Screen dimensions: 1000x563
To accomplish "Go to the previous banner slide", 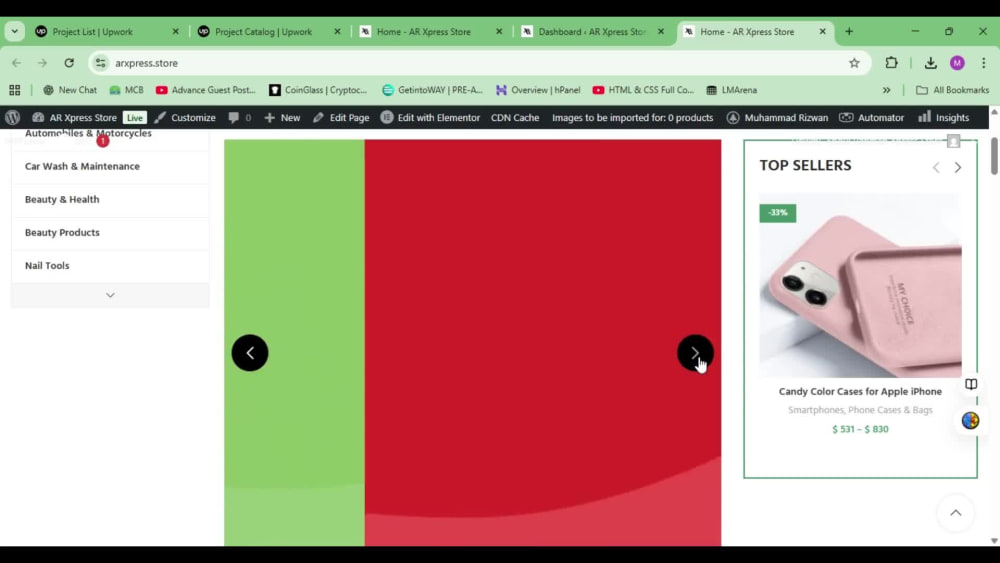I will [x=250, y=353].
